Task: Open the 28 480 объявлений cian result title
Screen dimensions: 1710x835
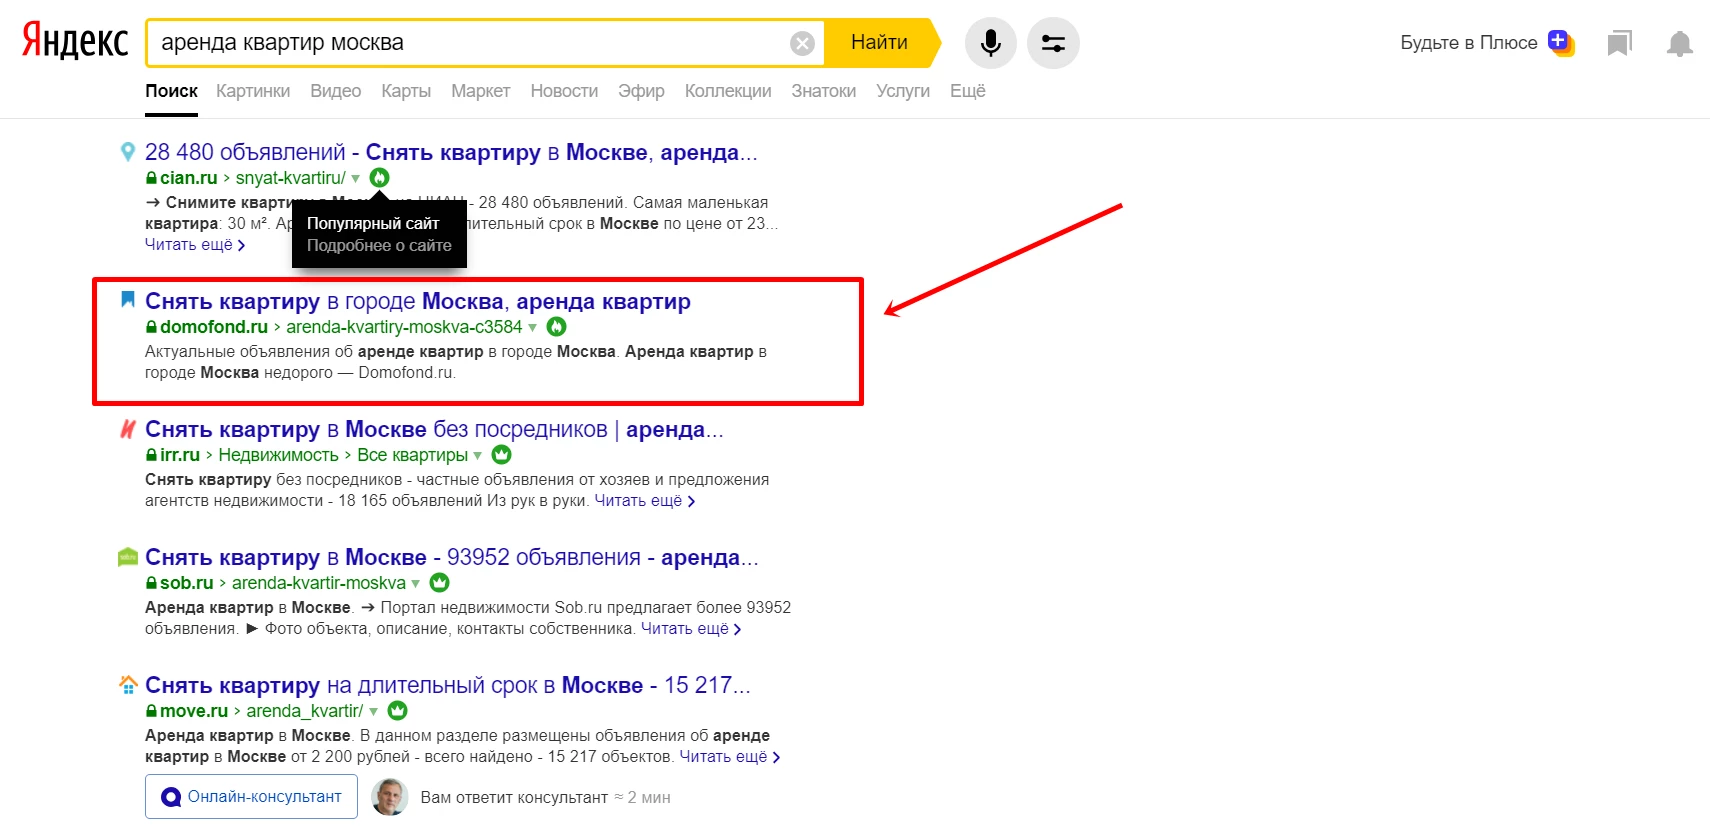Action: click(451, 152)
